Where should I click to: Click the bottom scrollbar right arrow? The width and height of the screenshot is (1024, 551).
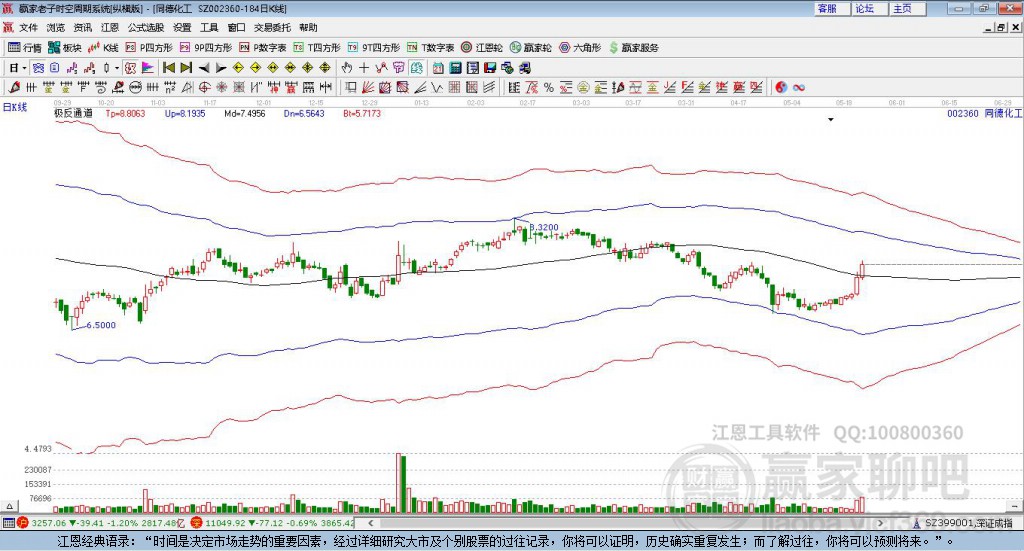pos(880,523)
